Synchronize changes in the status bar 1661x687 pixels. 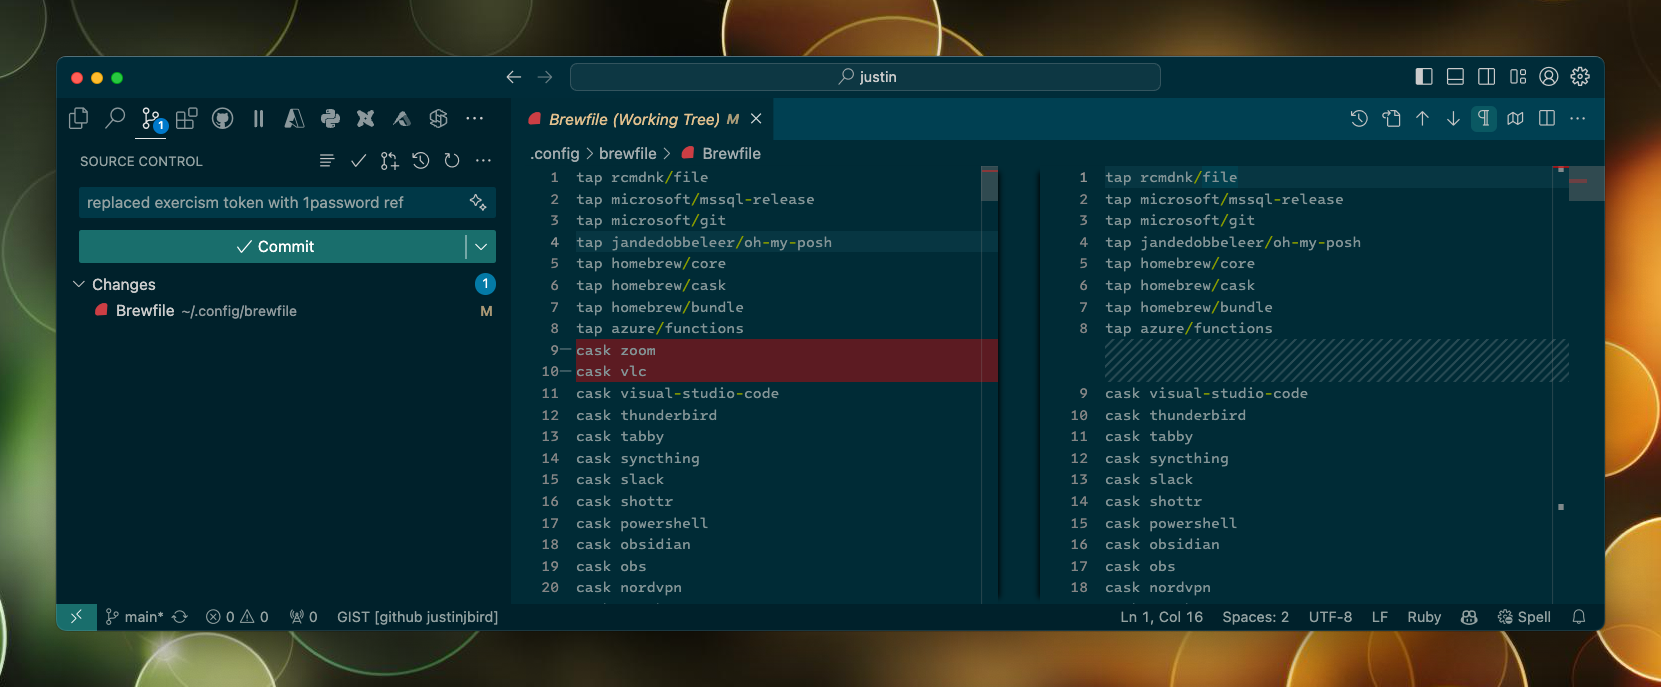coord(180,617)
